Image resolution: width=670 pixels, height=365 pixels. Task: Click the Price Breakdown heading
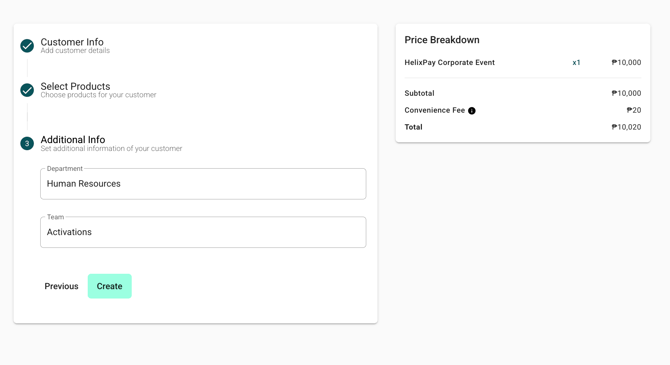(x=442, y=40)
